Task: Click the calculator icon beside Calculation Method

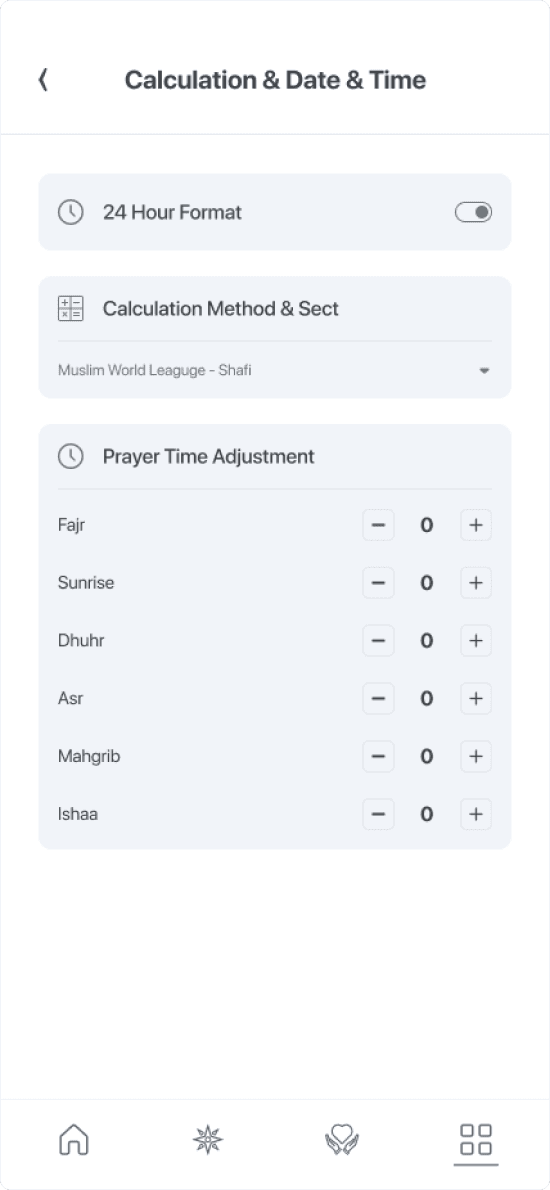Action: (71, 309)
